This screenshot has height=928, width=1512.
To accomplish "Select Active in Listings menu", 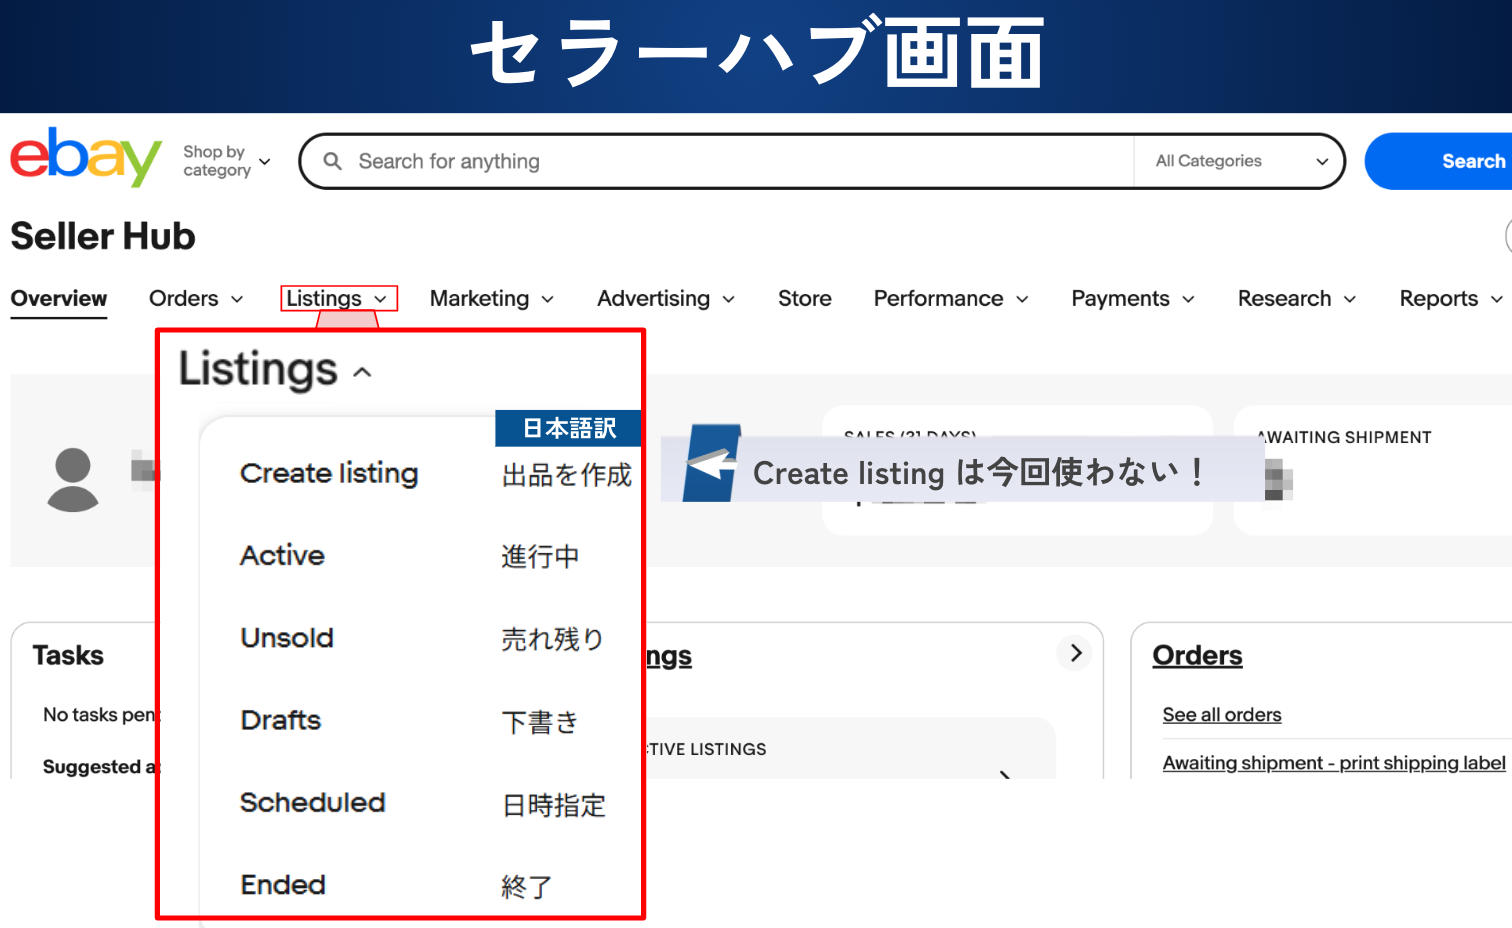I will [282, 555].
